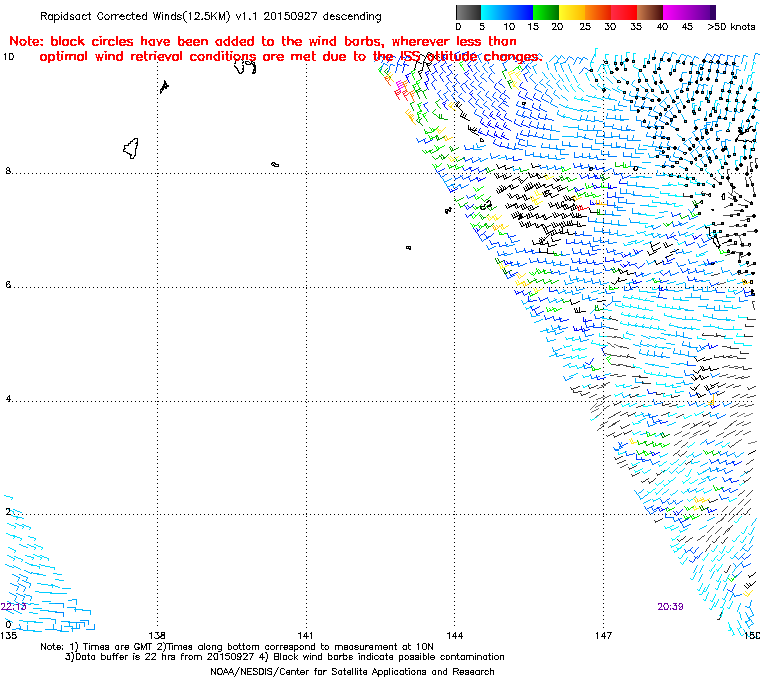Image resolution: width=760 pixels, height=688 pixels.
Task: Click the latitude 8 axis label
Action: (x=8, y=171)
